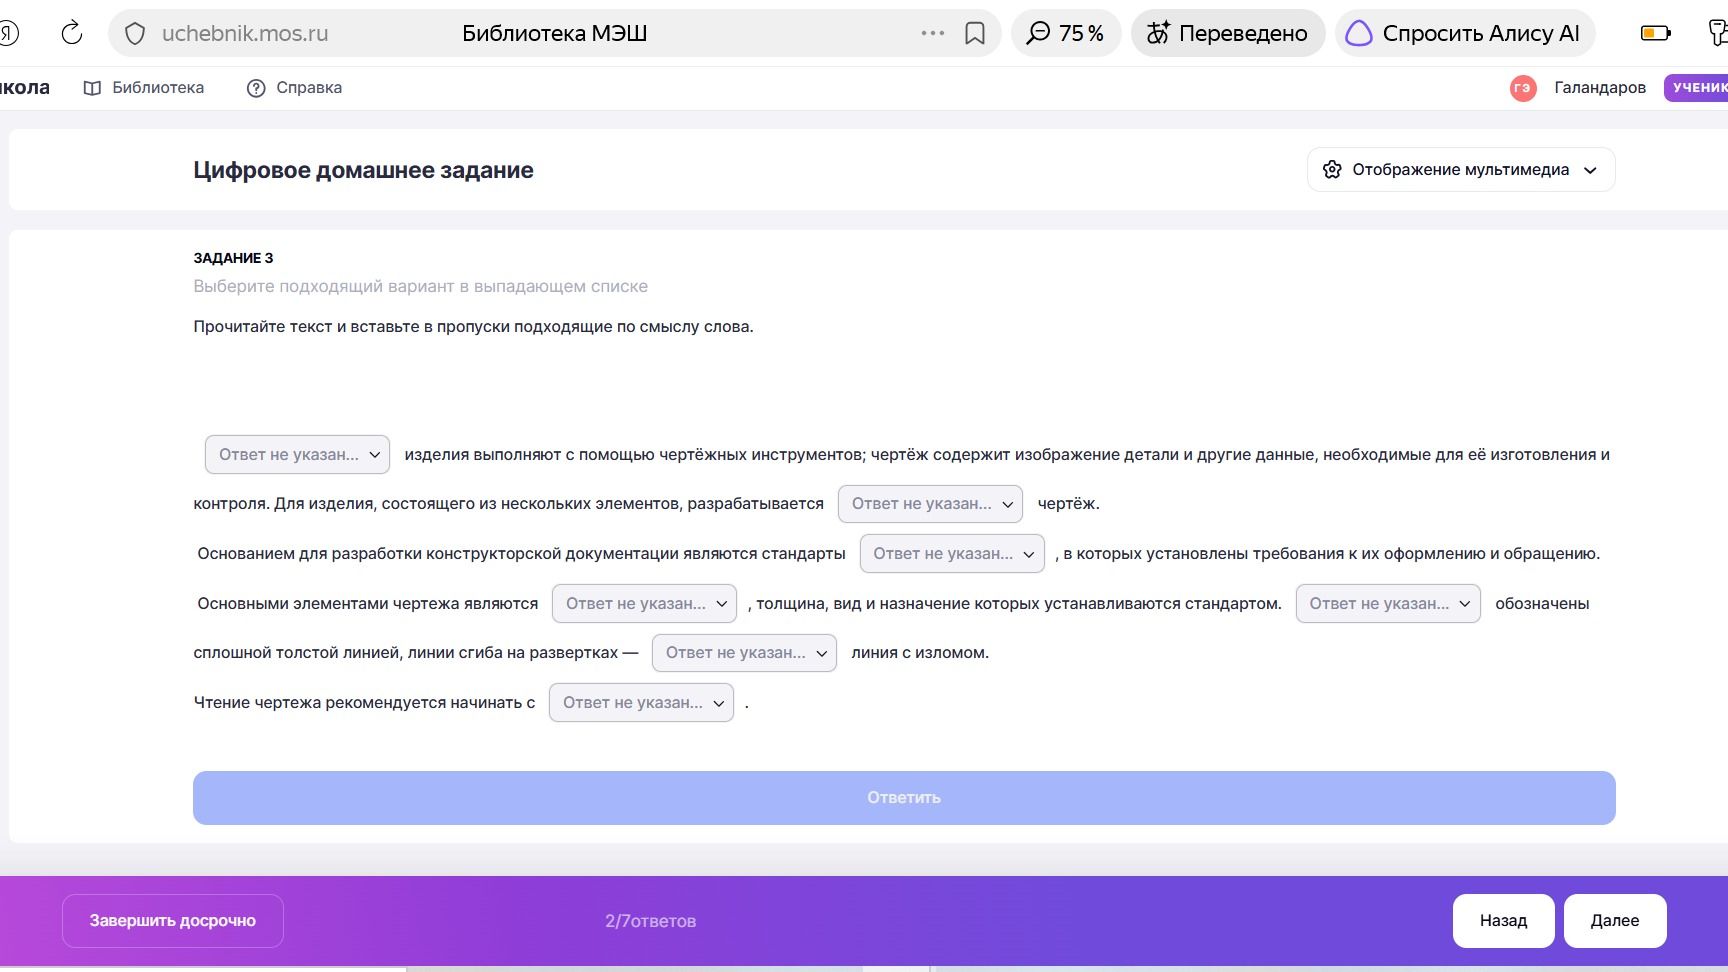
Task: Go to previous task with Назад
Action: coord(1503,921)
